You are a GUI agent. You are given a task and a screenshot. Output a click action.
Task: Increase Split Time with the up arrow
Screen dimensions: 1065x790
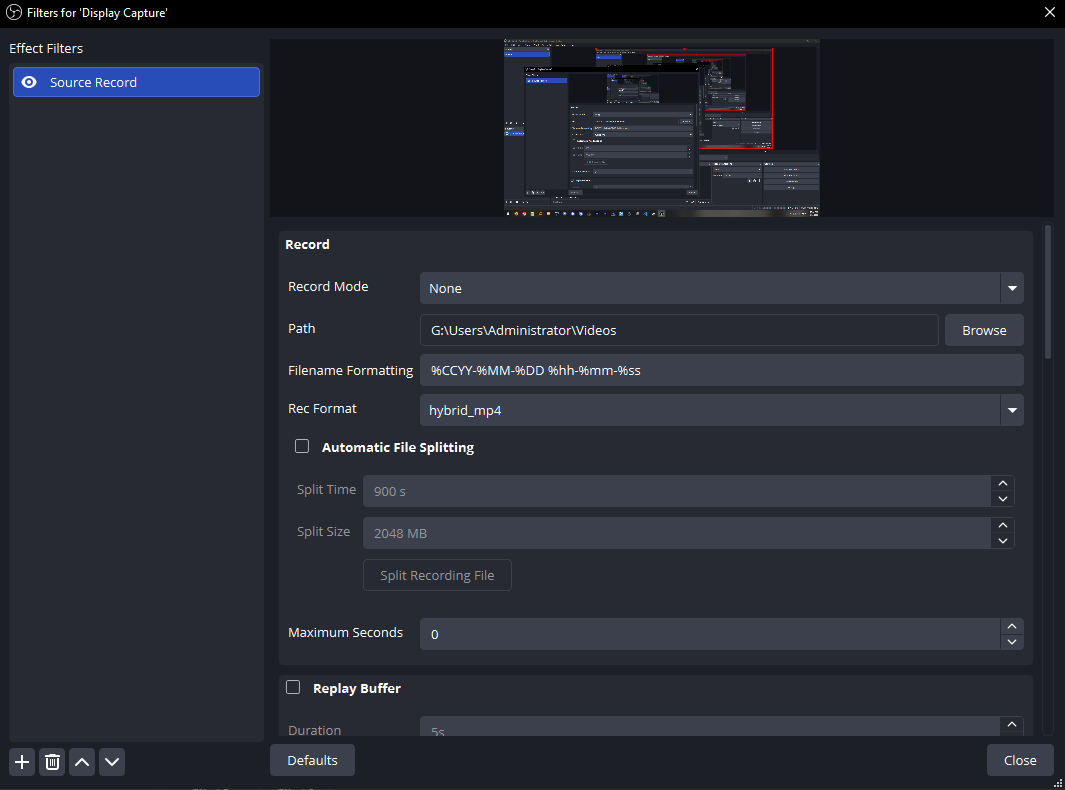tap(1003, 483)
